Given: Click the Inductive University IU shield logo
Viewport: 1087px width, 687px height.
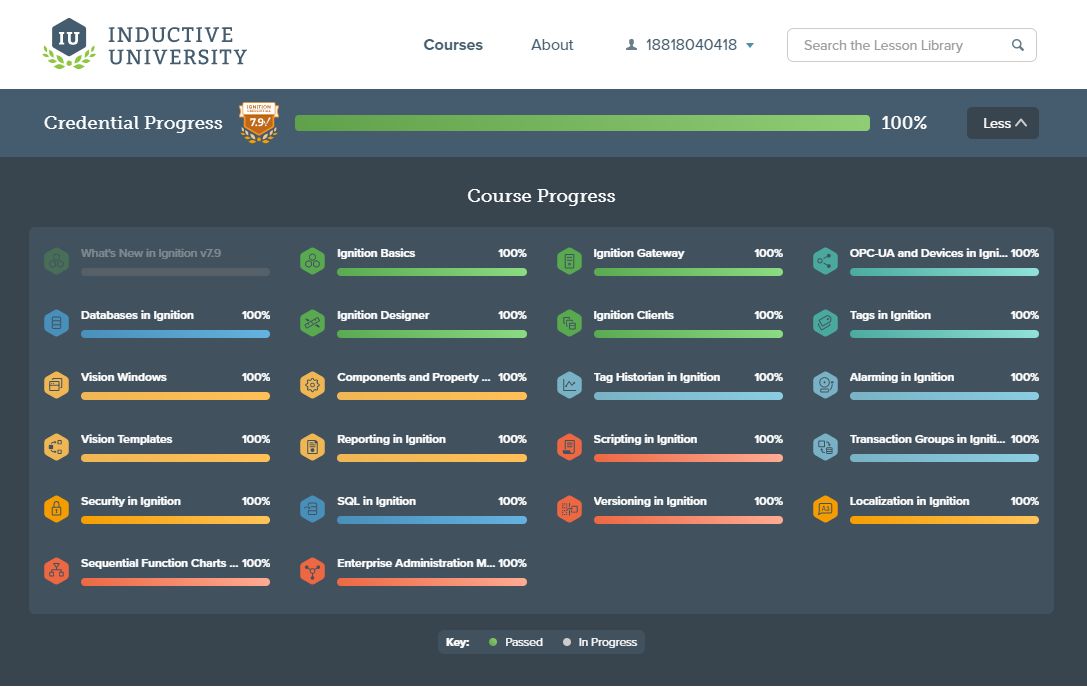Looking at the screenshot, I should (x=69, y=44).
